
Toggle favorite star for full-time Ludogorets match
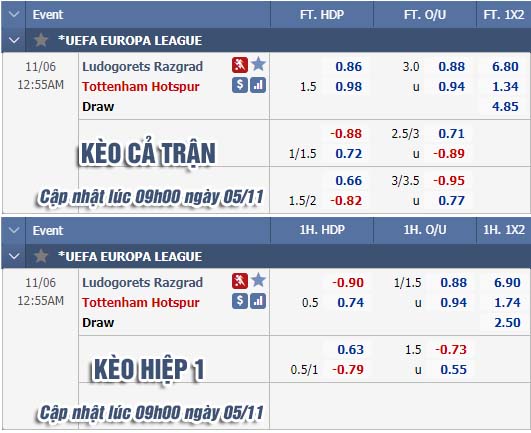click(259, 64)
